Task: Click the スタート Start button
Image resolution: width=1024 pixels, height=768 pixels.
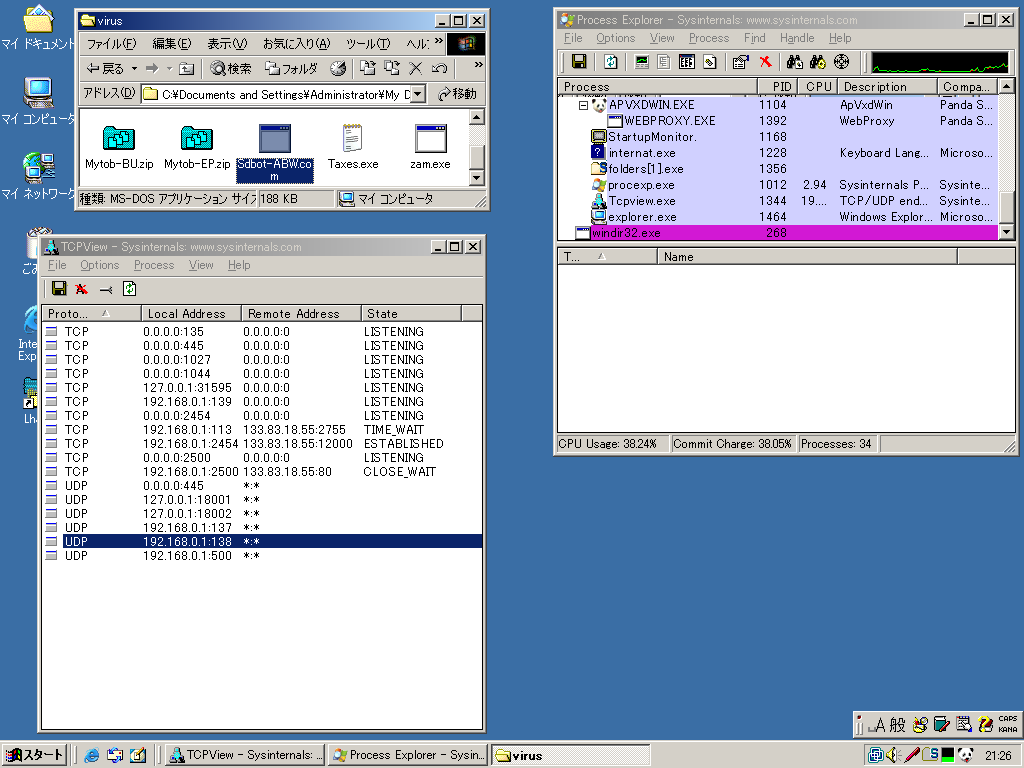Action: 34,755
